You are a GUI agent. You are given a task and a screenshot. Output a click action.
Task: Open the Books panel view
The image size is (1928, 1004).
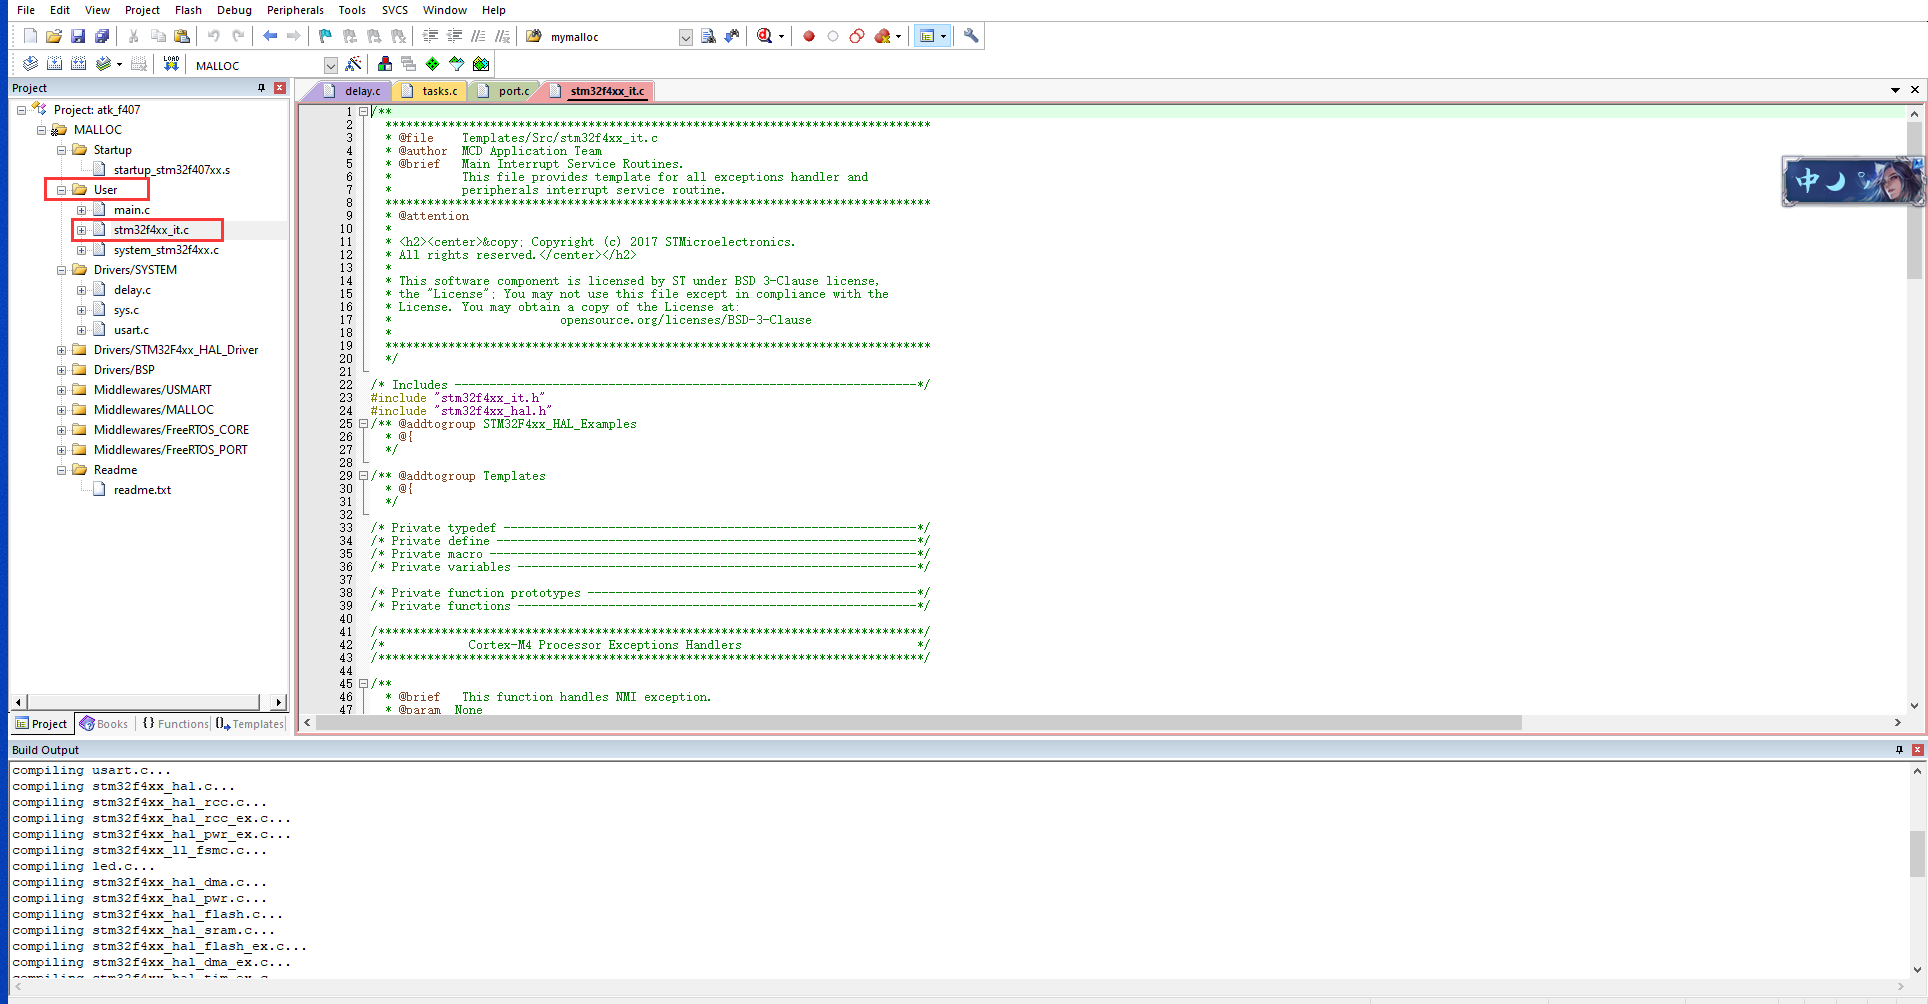[104, 723]
